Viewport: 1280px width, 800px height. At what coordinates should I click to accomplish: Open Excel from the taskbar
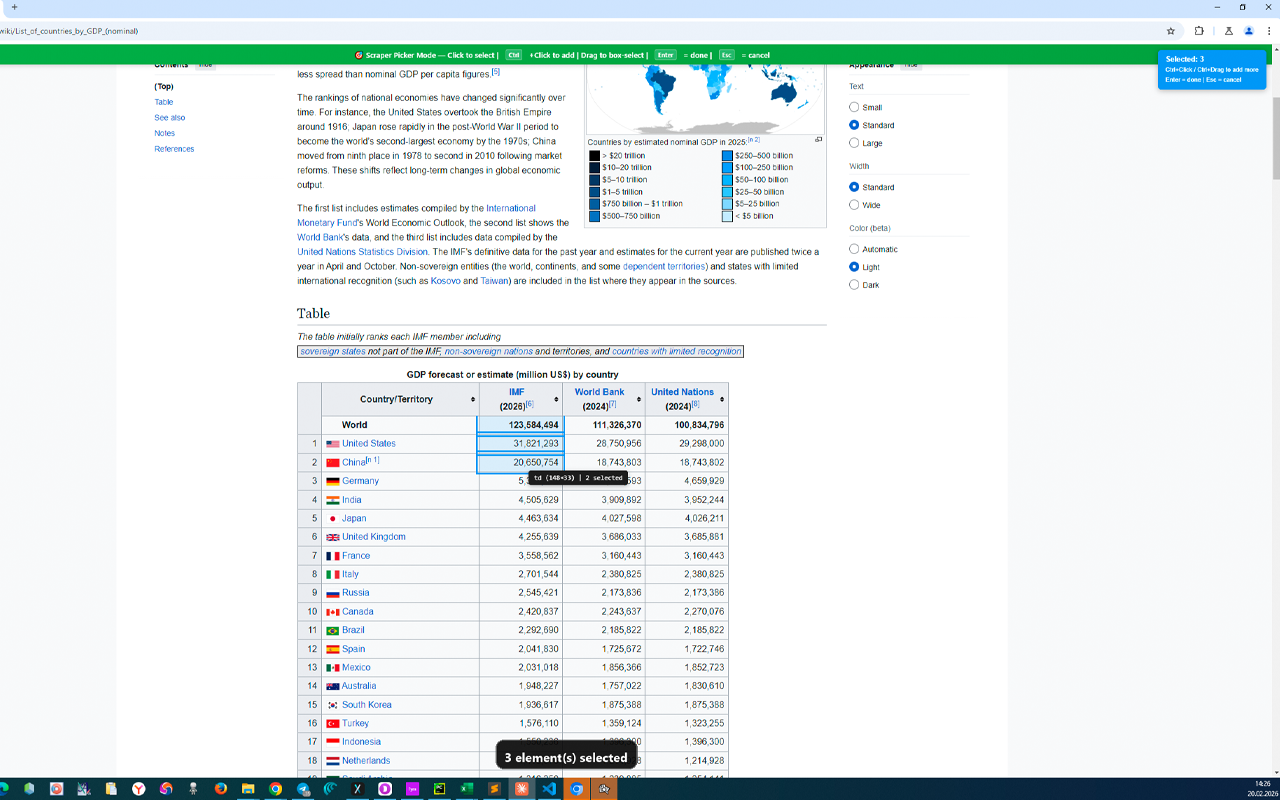[x=466, y=789]
